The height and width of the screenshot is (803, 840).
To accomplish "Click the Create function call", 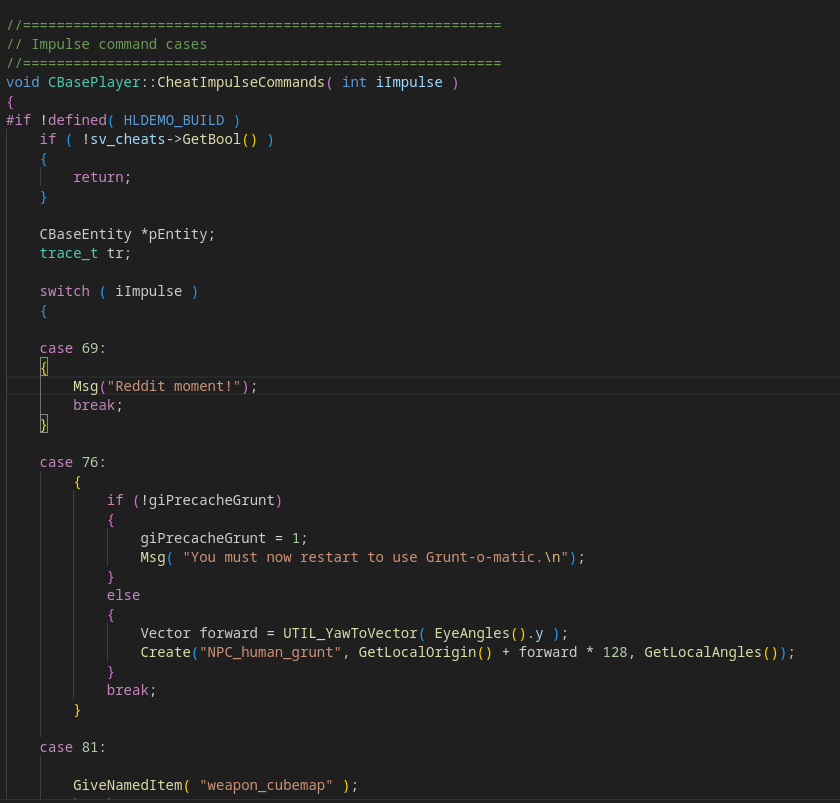I will click(167, 651).
